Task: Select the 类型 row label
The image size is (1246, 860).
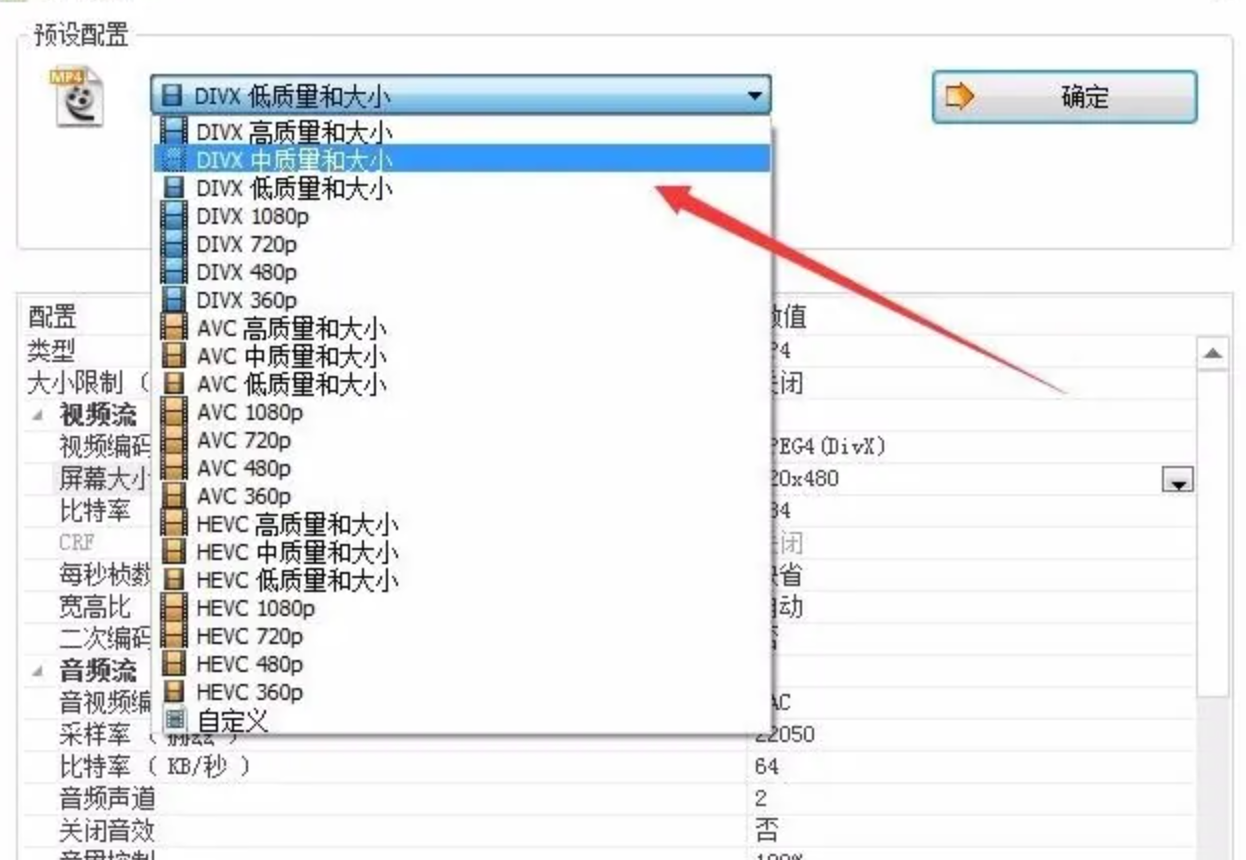Action: pyautogui.click(x=51, y=350)
